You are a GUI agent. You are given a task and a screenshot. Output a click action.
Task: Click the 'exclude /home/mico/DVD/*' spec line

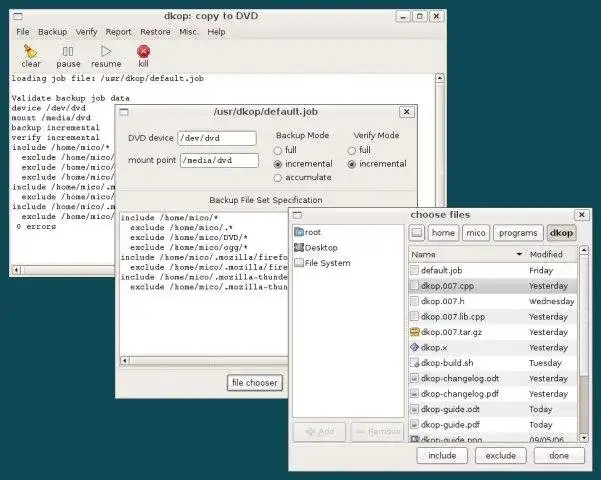click(189, 237)
